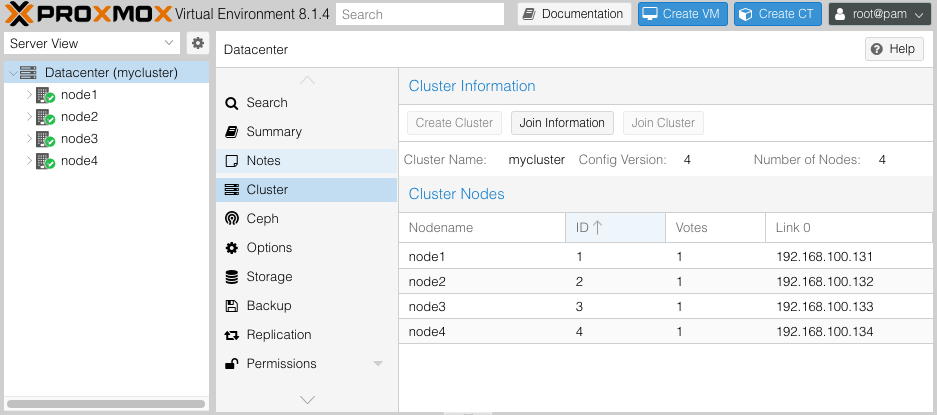Click the Replication arrows icon
The image size is (937, 415).
(231, 335)
